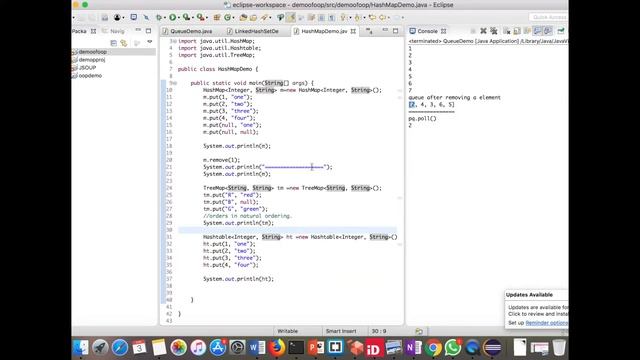Click the green Run button in the toolbar
The image size is (640, 360).
tap(173, 18)
